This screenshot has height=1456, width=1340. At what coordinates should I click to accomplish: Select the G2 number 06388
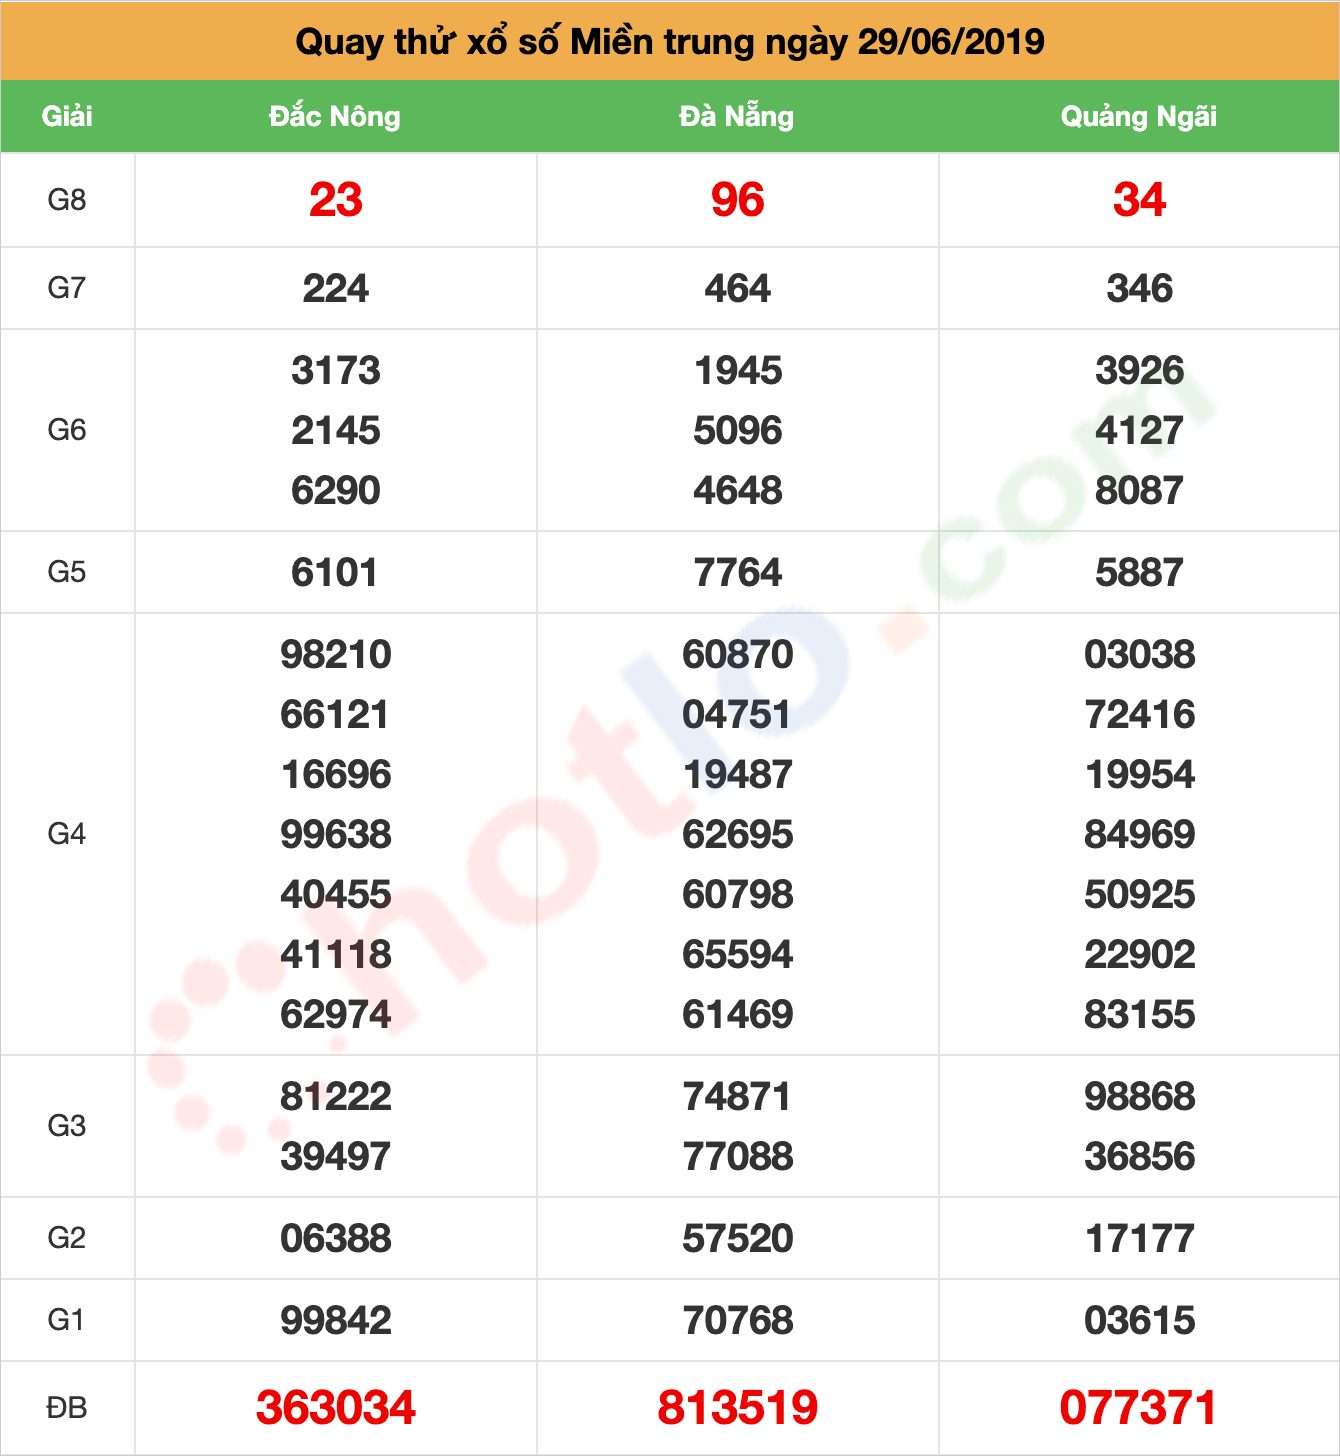click(x=336, y=1239)
